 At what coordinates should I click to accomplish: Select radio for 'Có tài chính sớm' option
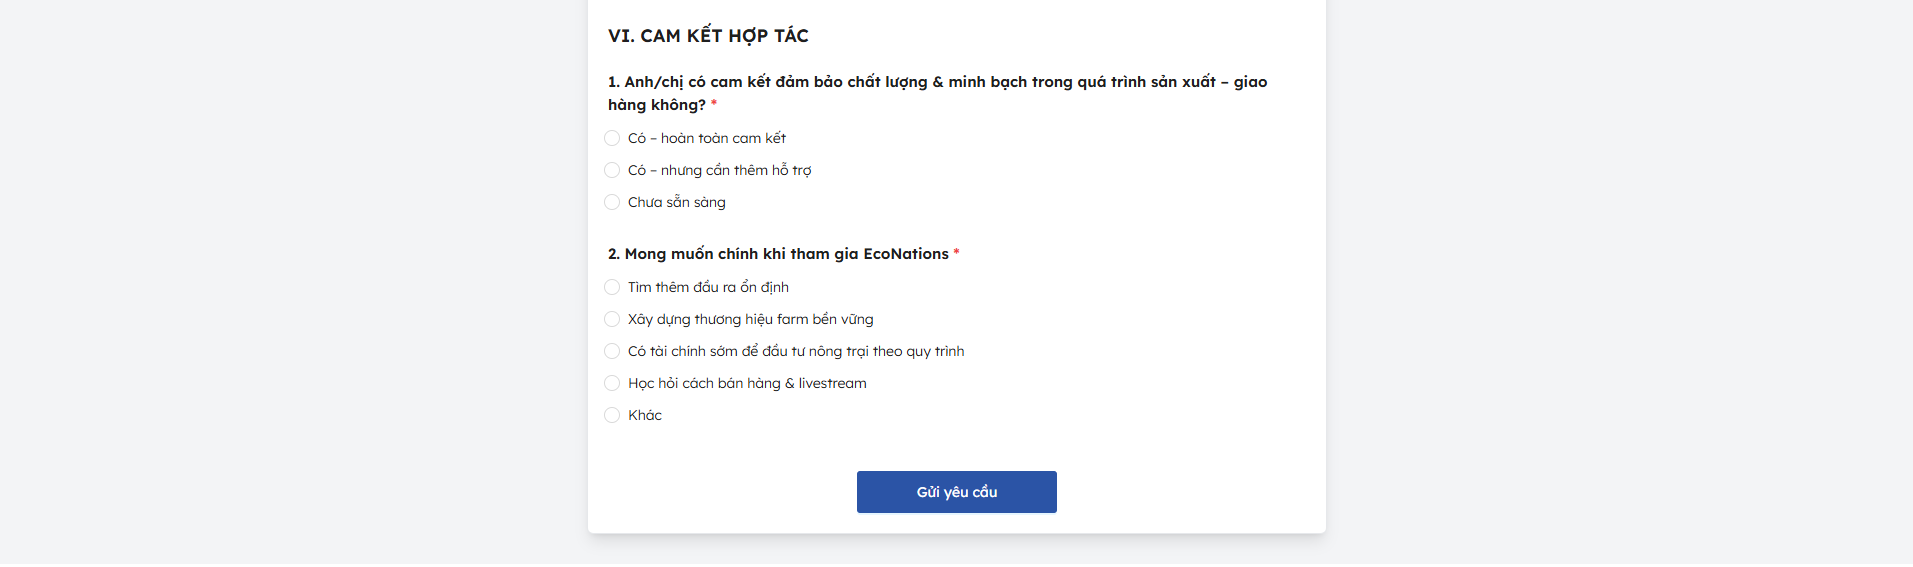coord(612,351)
